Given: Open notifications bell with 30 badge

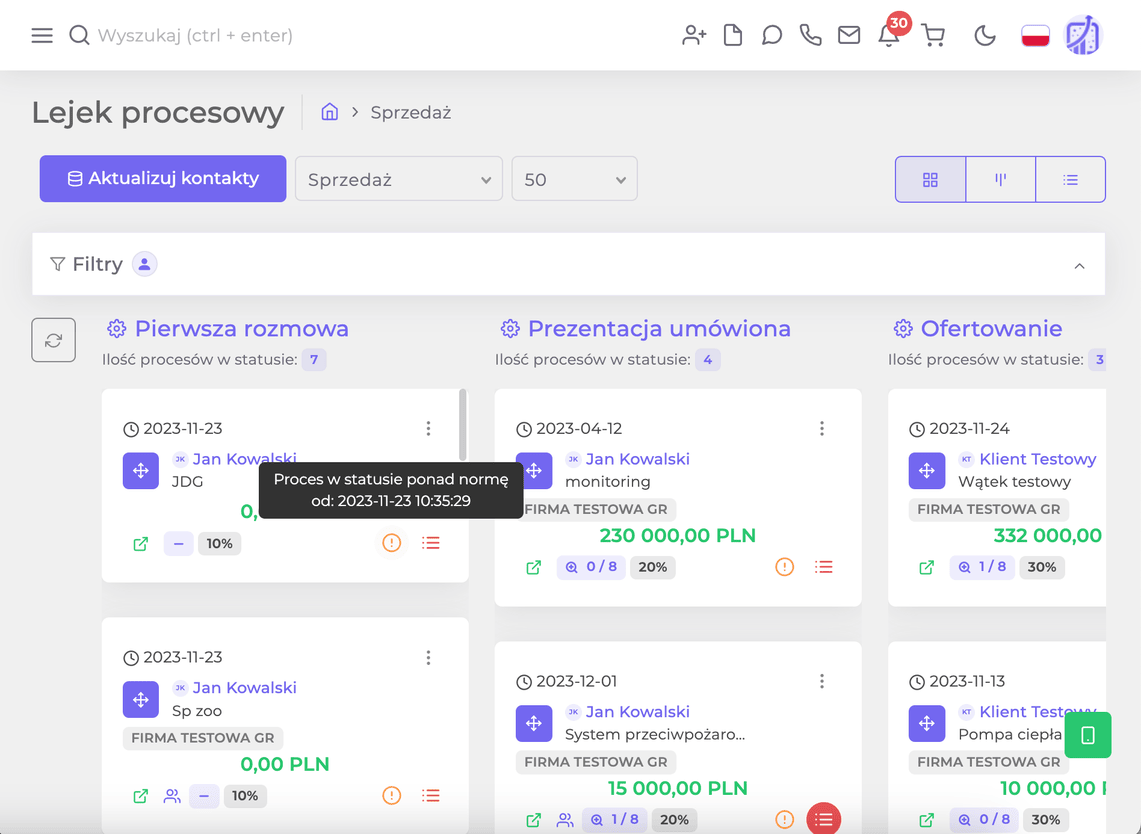Looking at the screenshot, I should coord(889,33).
